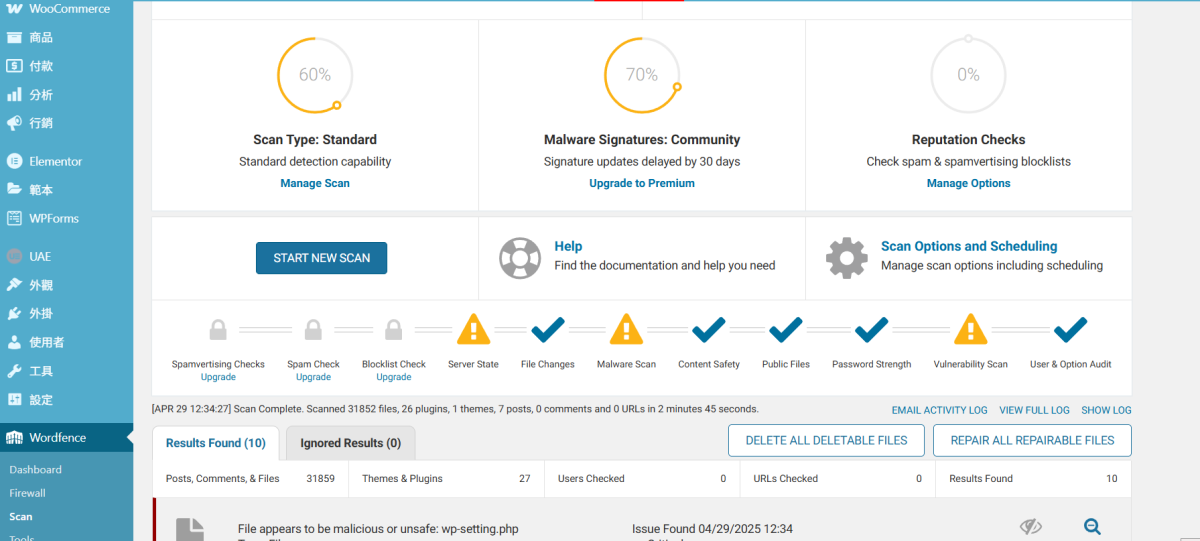Click the Content Safety checkmark icon

[x=709, y=329]
